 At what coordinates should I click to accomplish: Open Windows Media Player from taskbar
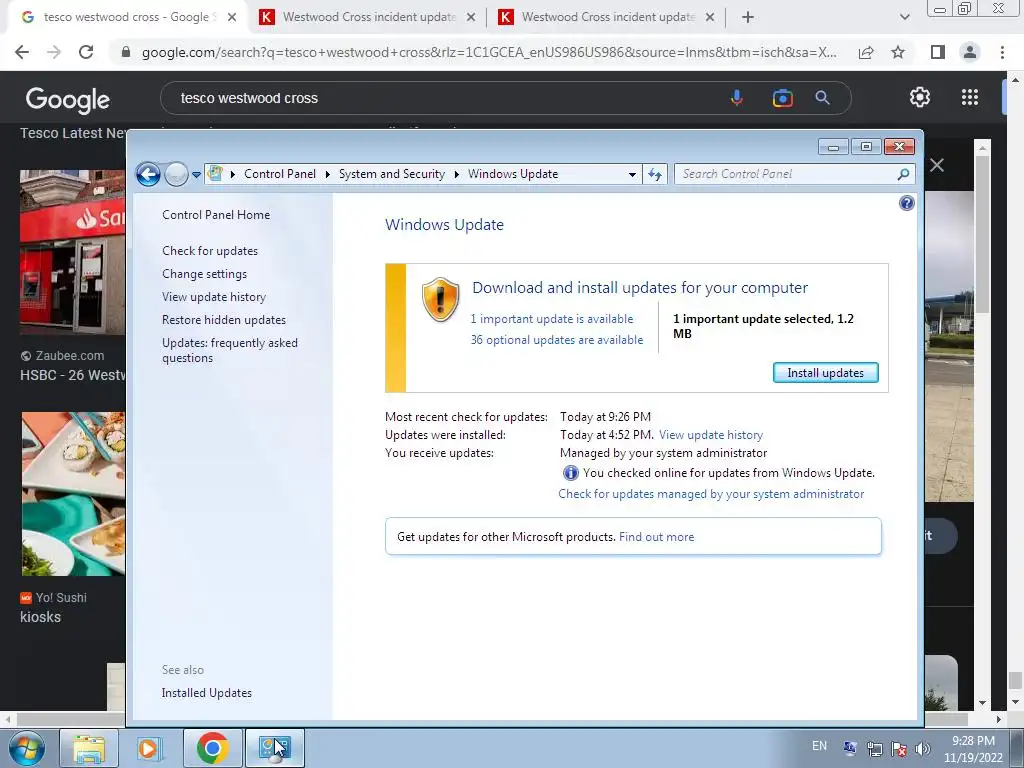point(149,748)
